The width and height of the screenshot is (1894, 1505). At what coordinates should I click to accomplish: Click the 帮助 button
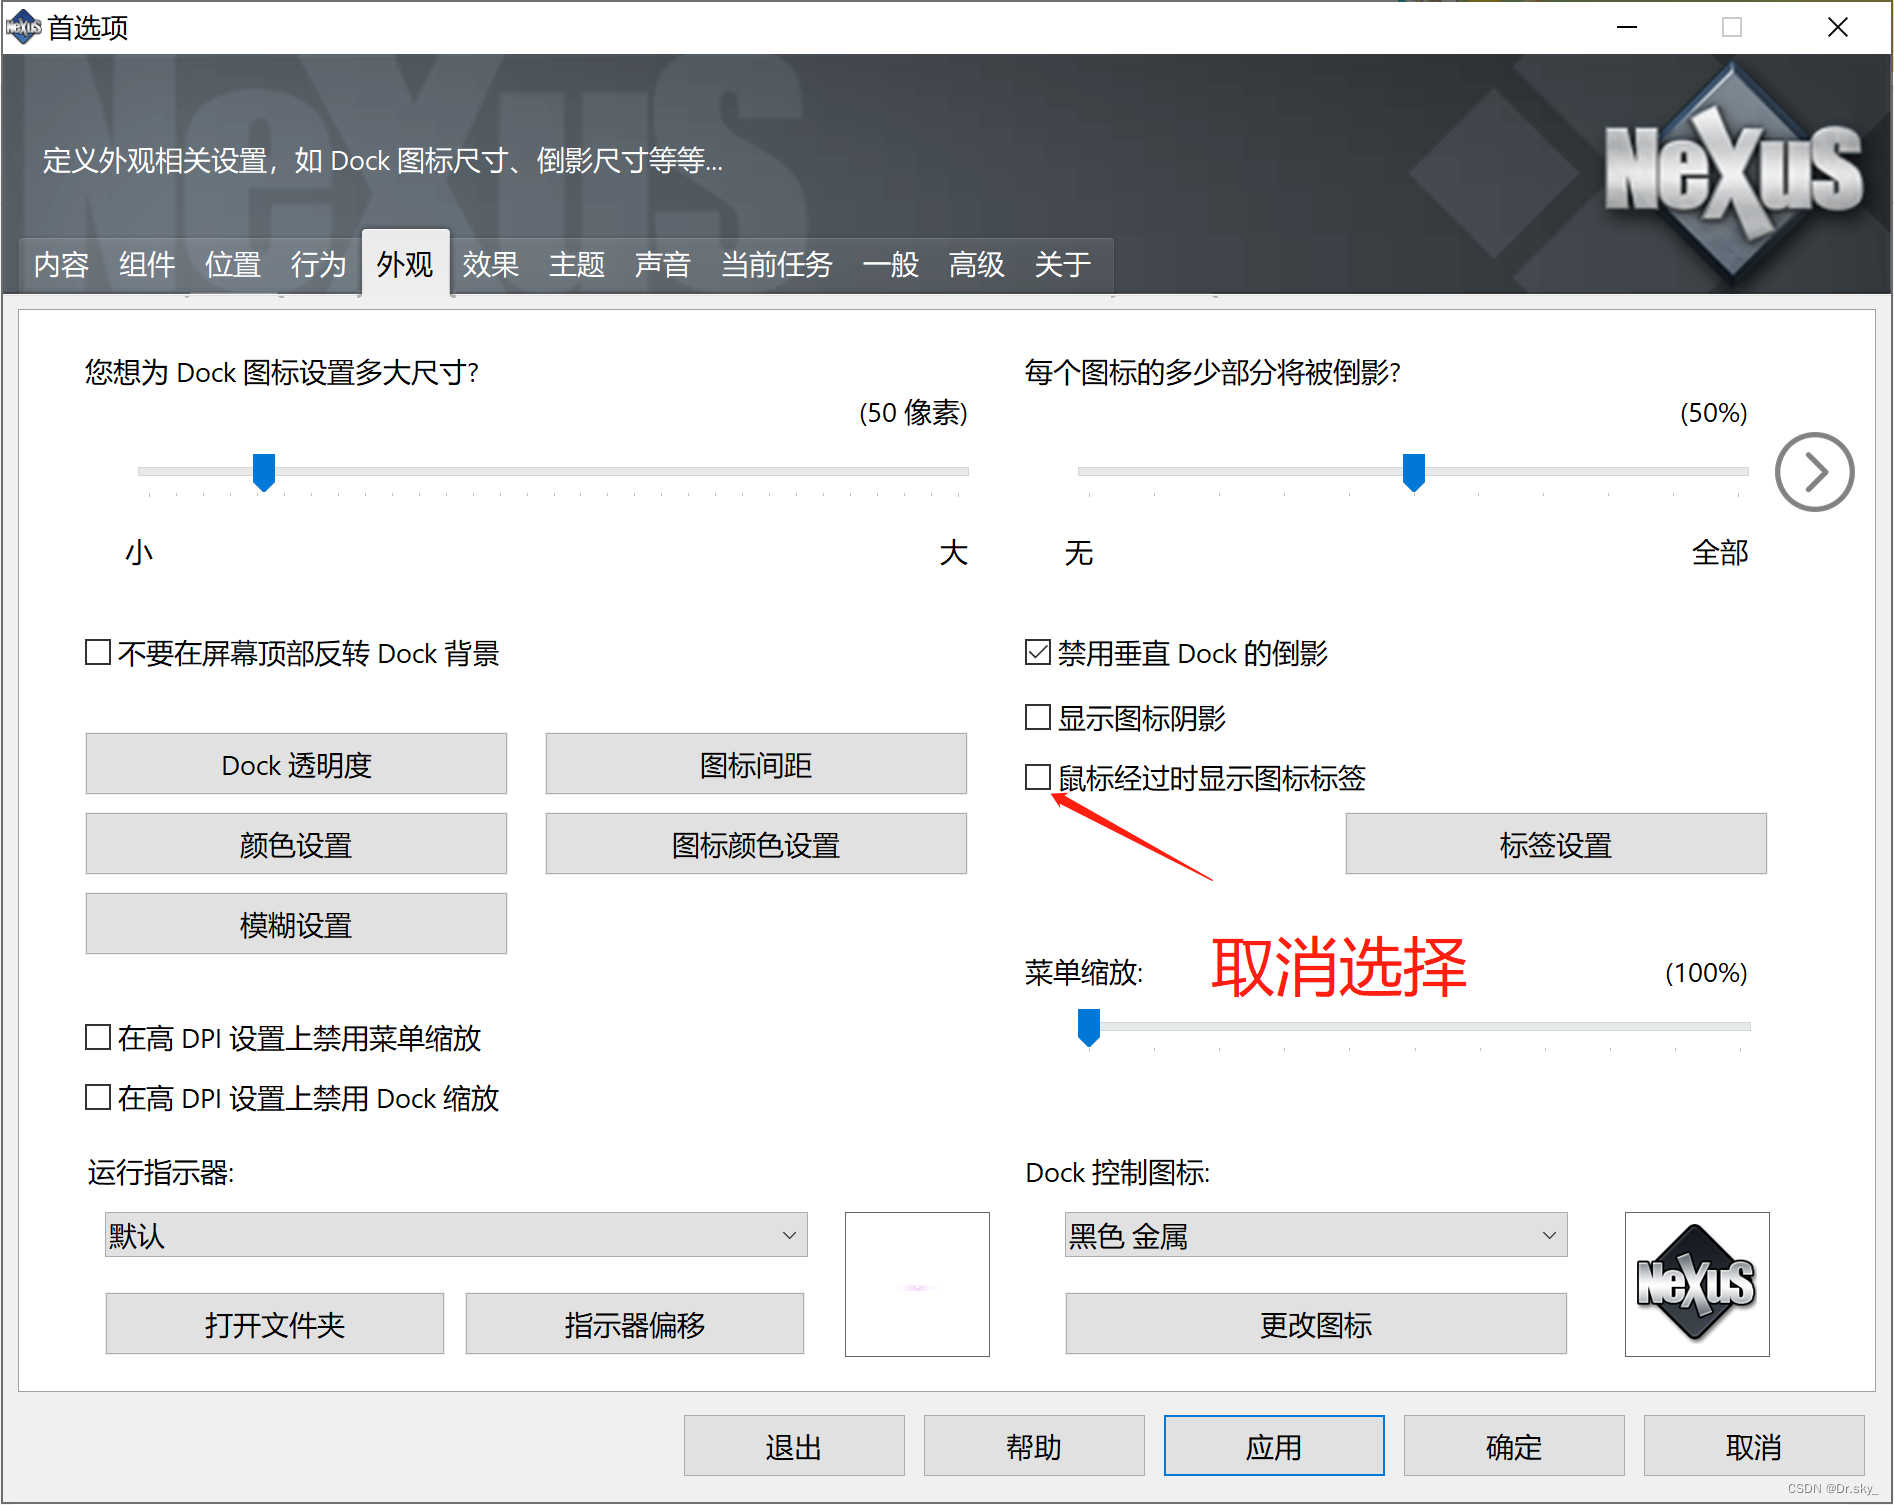pyautogui.click(x=1034, y=1446)
